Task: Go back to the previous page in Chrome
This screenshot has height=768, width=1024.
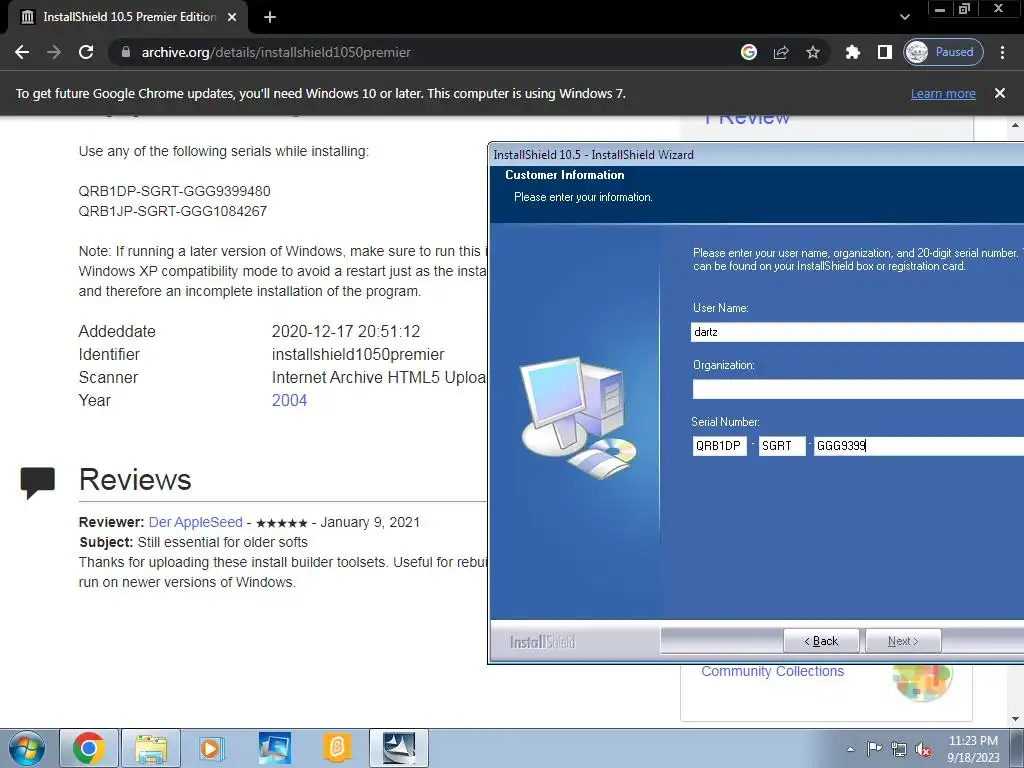Action: 22,52
